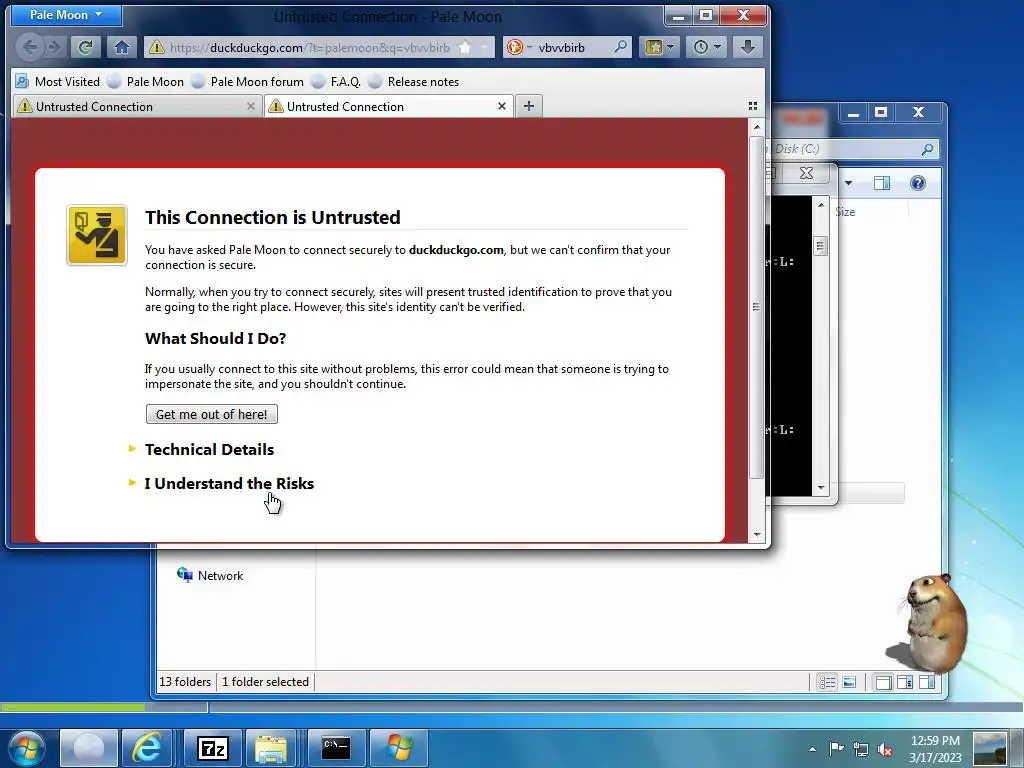The image size is (1024, 768).
Task: Choose search engine via DuckDuckGo icon
Action: (x=516, y=47)
